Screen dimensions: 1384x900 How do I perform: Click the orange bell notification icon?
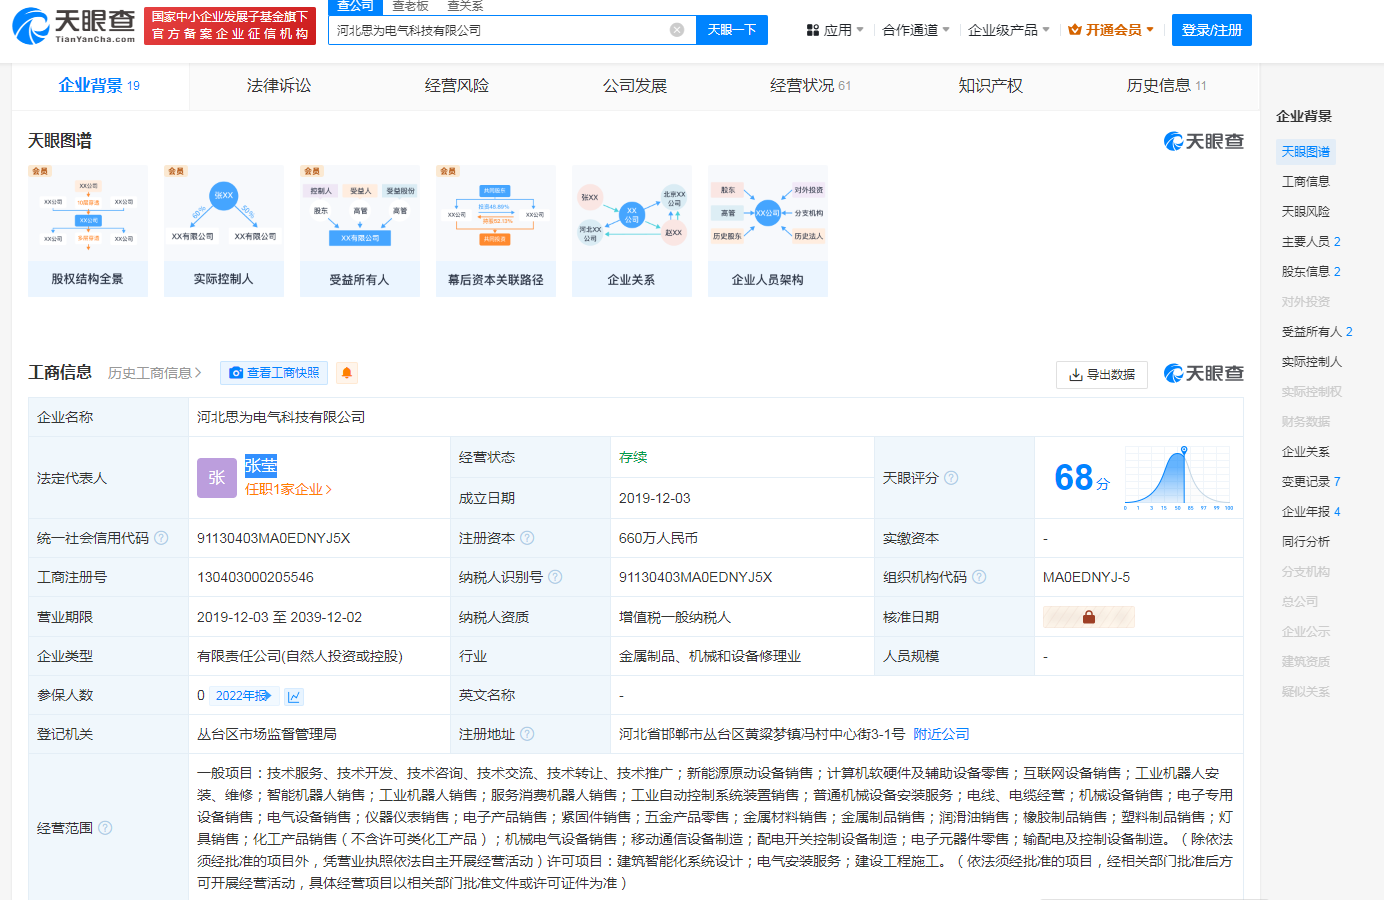click(x=347, y=373)
